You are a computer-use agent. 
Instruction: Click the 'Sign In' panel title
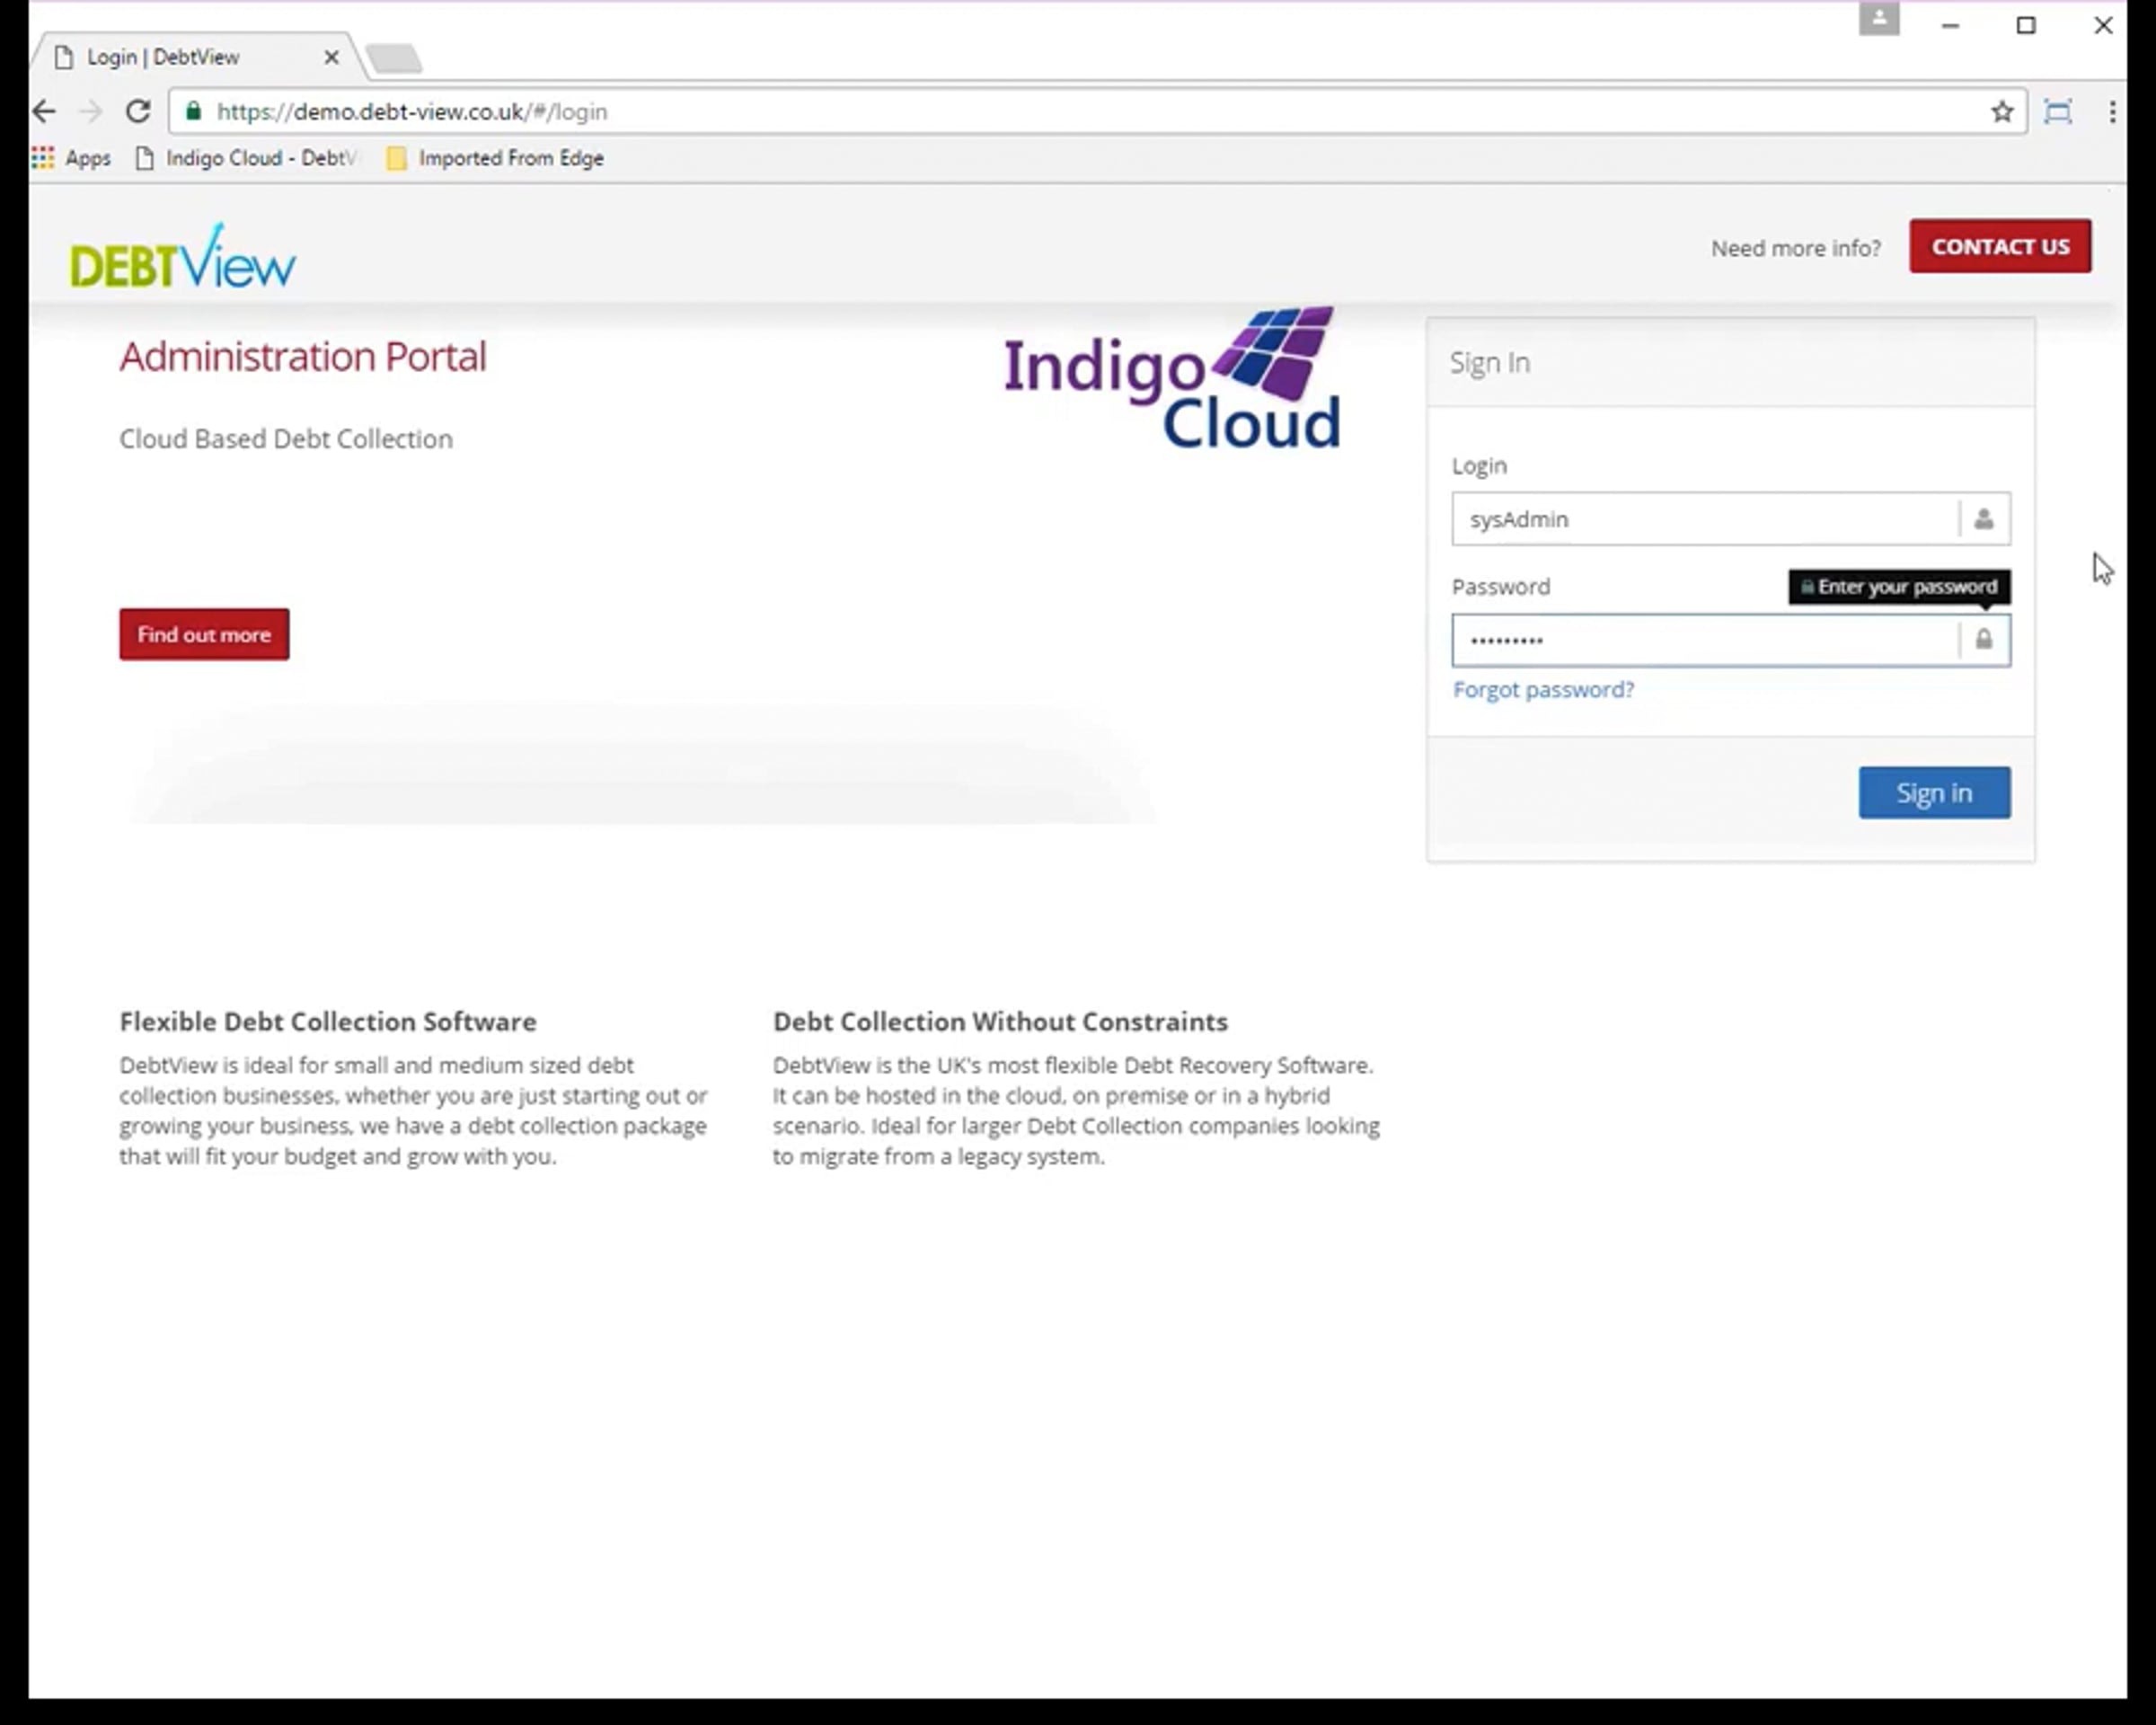tap(1490, 363)
